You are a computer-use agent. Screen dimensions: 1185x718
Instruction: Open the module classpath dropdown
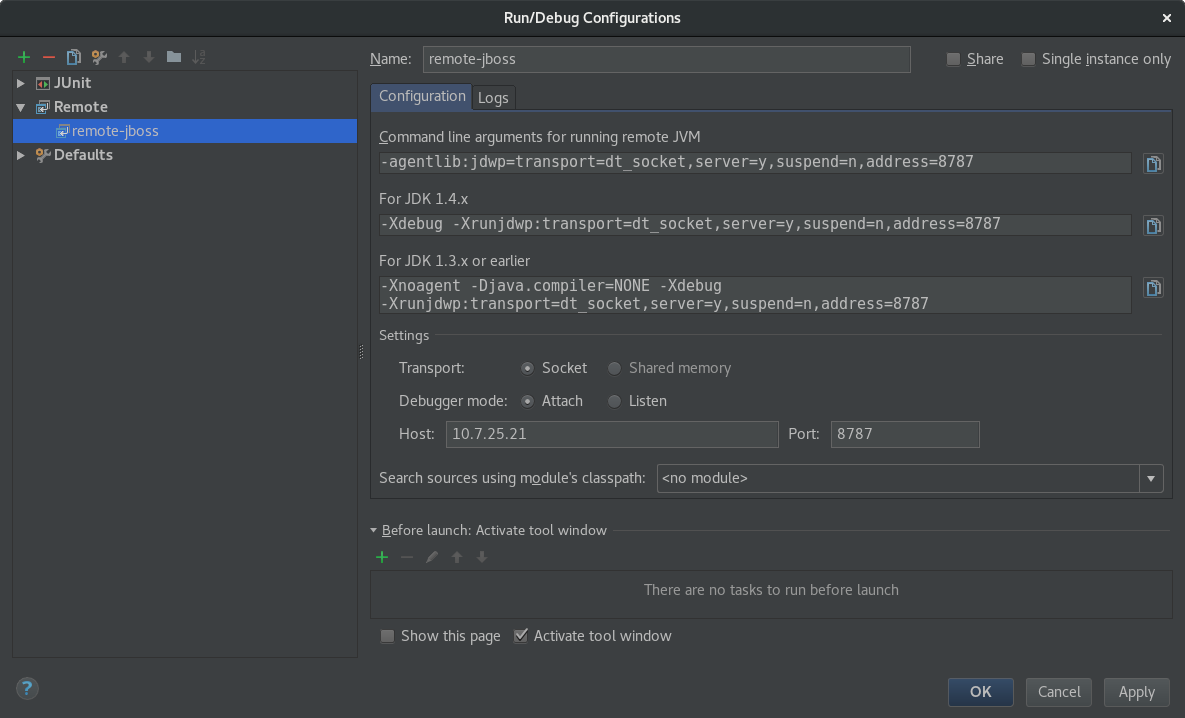tap(1151, 478)
